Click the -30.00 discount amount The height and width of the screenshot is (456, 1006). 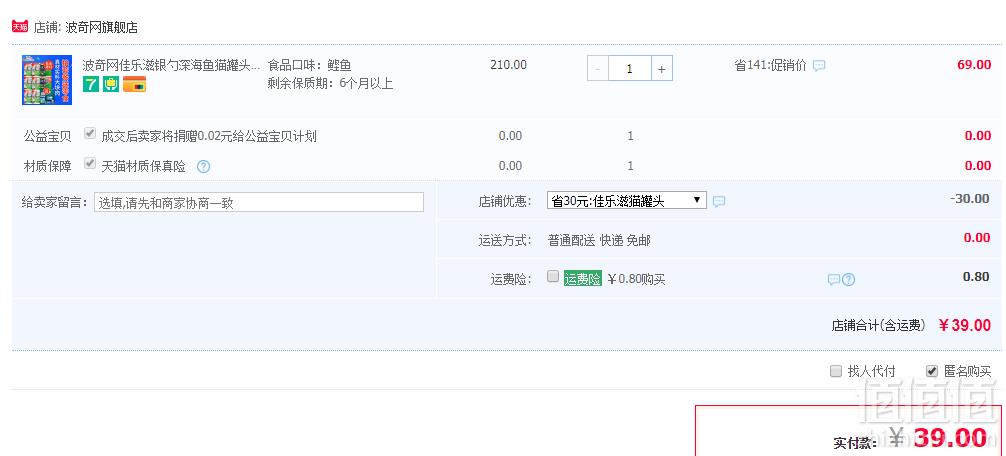970,199
